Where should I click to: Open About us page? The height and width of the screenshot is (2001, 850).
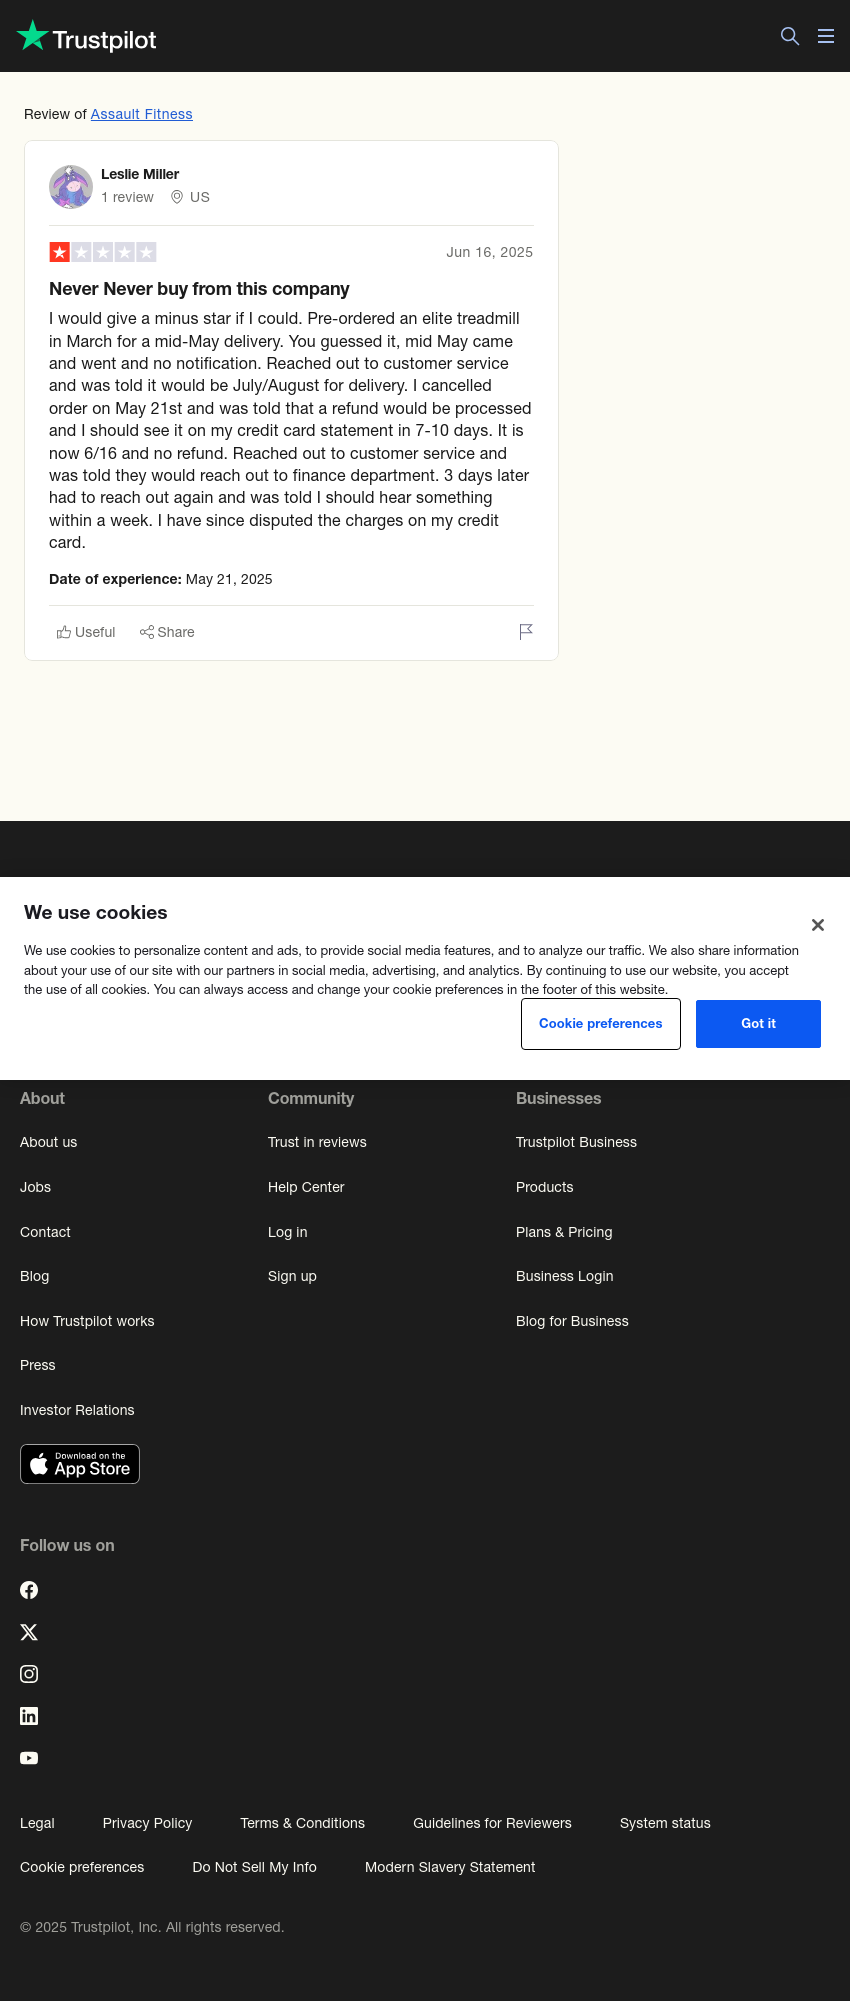coord(49,1142)
